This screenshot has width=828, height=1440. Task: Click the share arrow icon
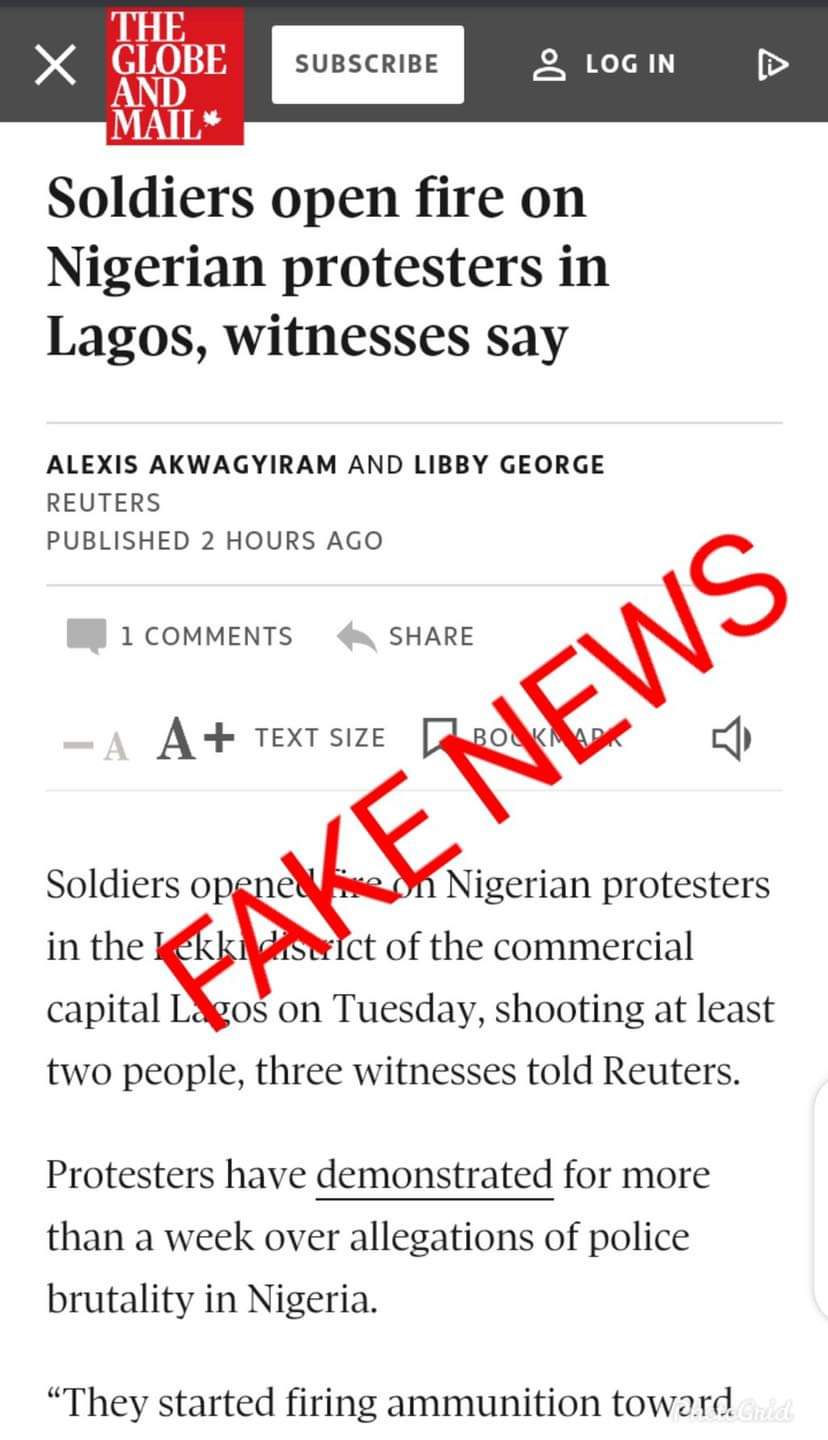(x=357, y=637)
